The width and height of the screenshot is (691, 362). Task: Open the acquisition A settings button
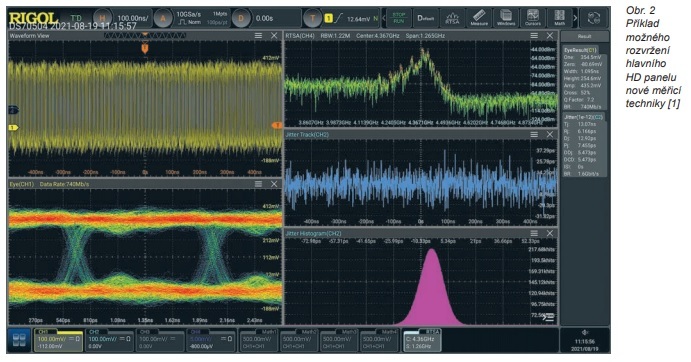tap(163, 19)
